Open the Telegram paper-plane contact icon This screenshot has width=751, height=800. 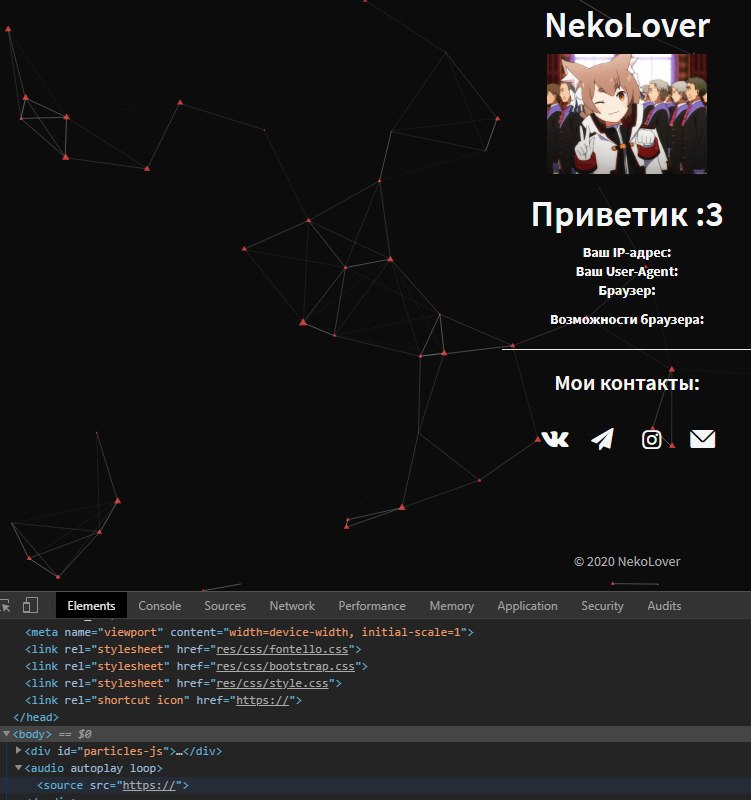(603, 439)
